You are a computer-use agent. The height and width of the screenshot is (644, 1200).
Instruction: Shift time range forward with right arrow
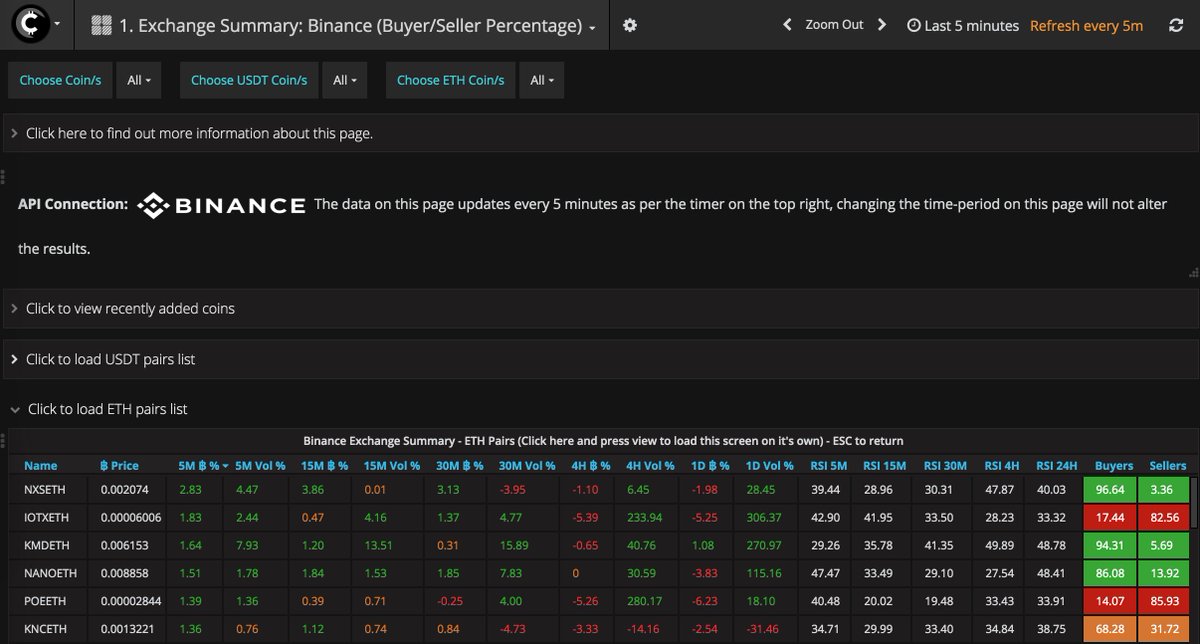[x=881, y=25]
